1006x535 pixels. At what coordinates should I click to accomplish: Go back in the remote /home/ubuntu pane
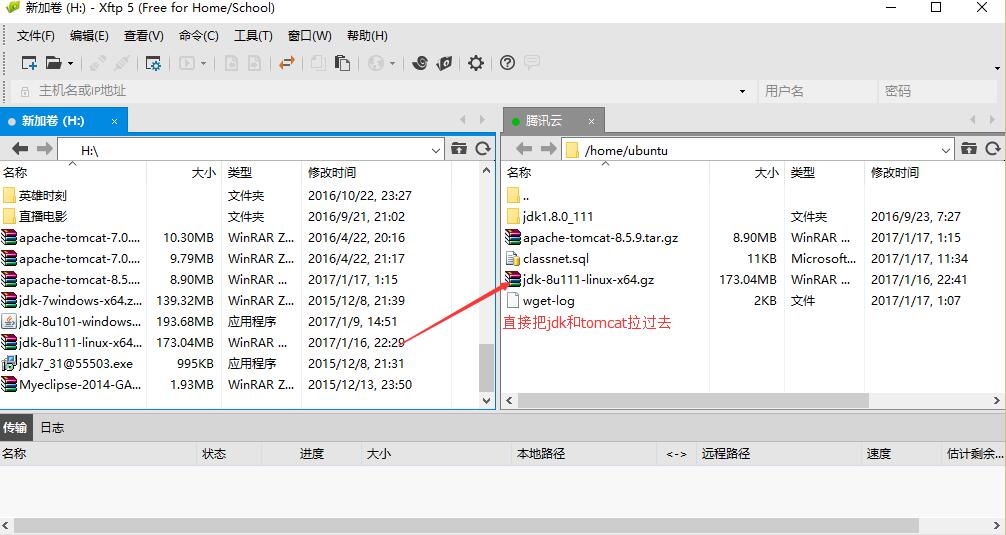coord(524,149)
